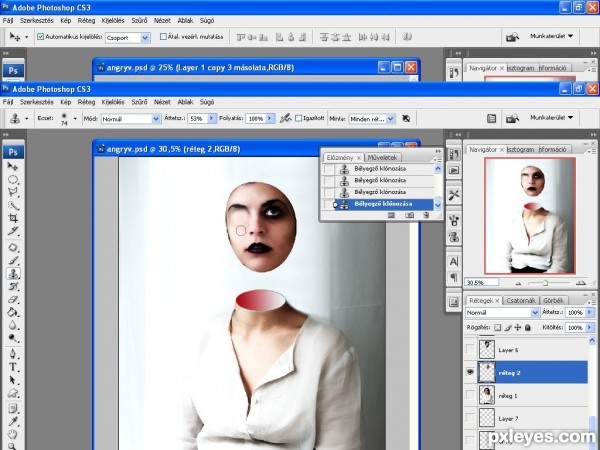Open the Layers panel Áttetsz. opacity arrow
This screenshot has width=600, height=450.
pos(590,313)
